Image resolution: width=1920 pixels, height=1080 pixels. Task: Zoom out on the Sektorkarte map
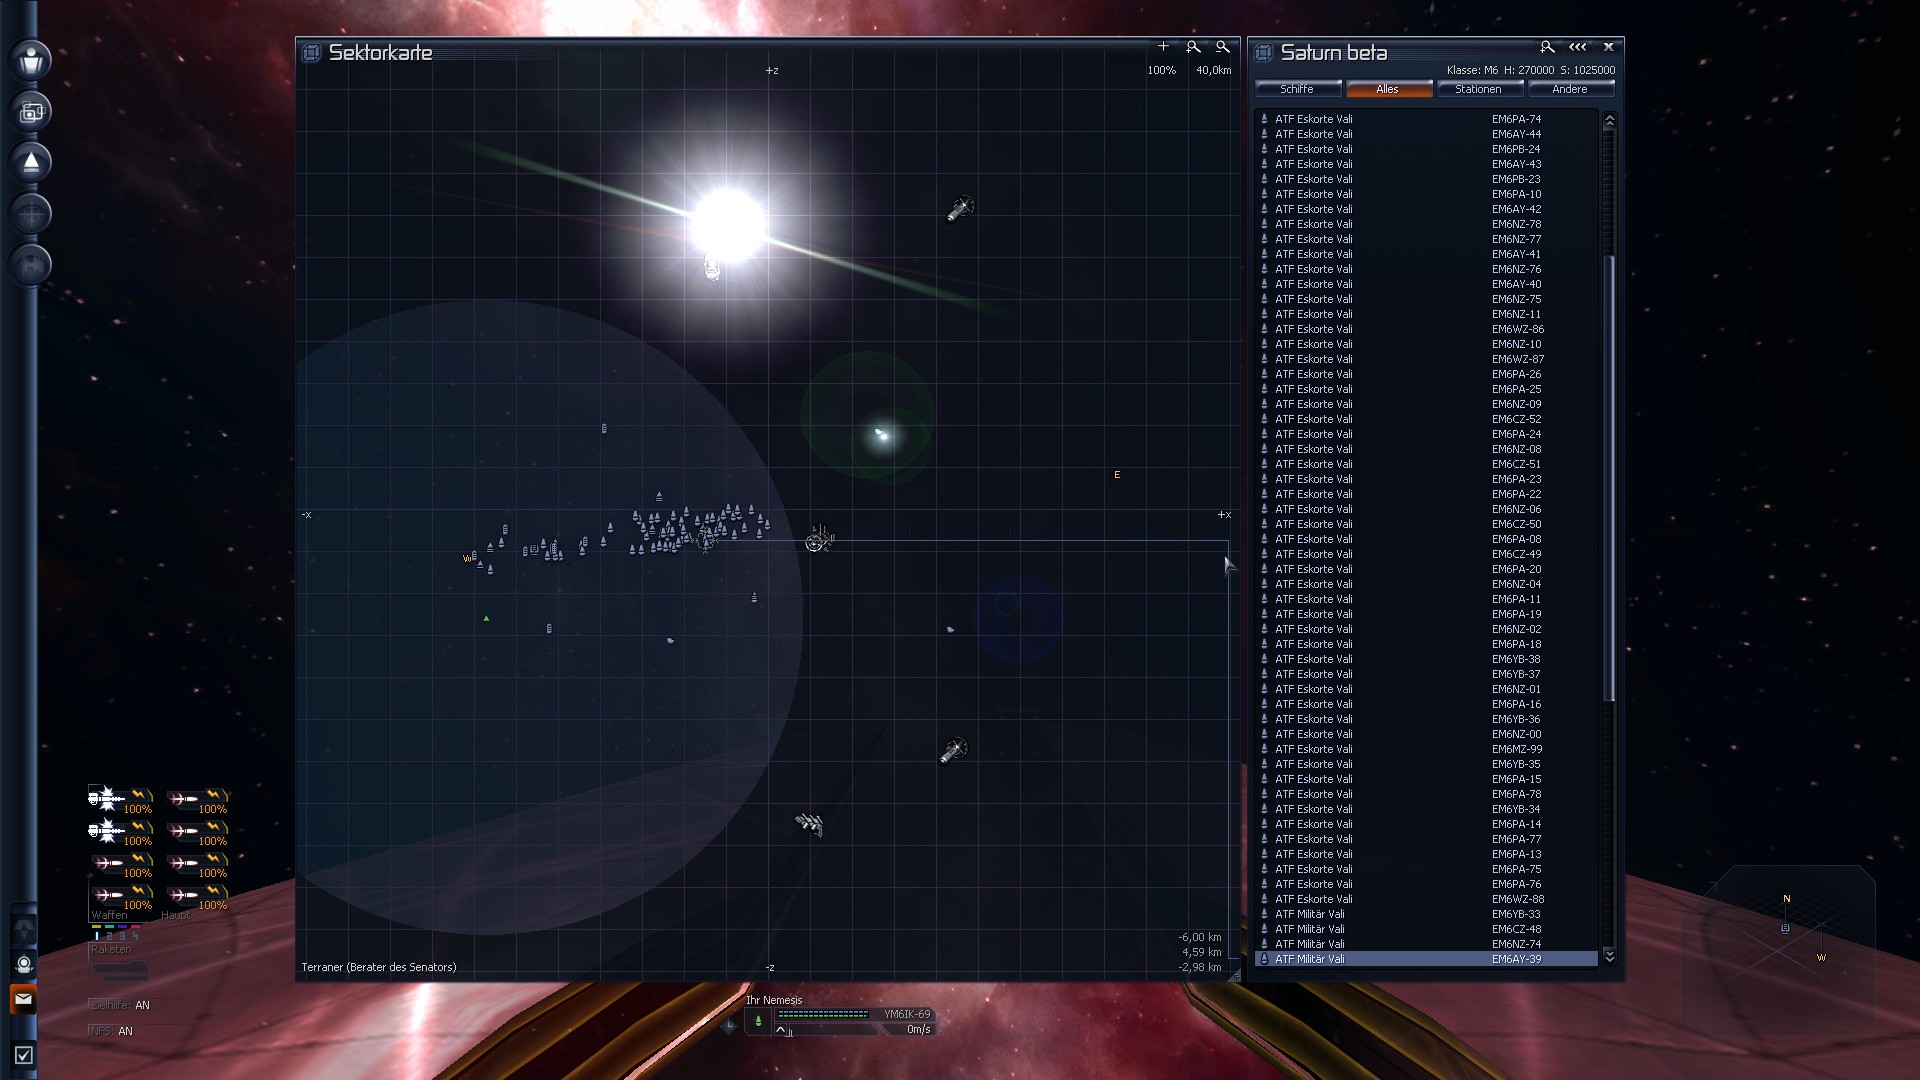point(1222,47)
